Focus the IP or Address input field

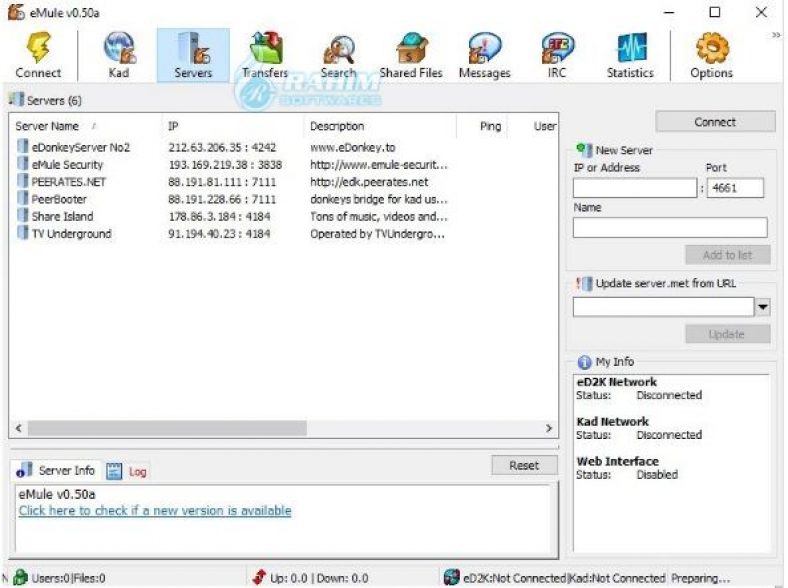pyautogui.click(x=635, y=188)
